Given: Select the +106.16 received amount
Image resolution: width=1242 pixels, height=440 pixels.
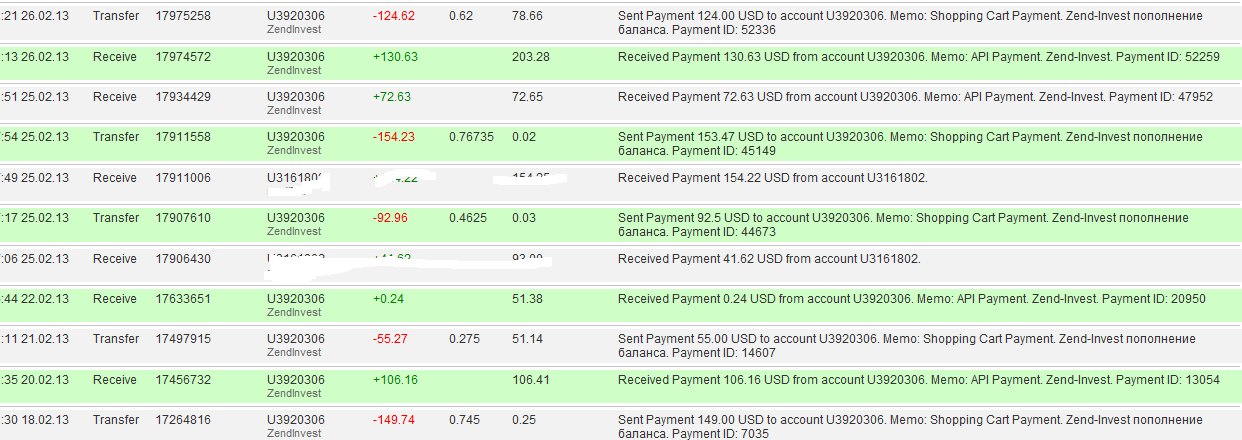Looking at the screenshot, I should (395, 380).
